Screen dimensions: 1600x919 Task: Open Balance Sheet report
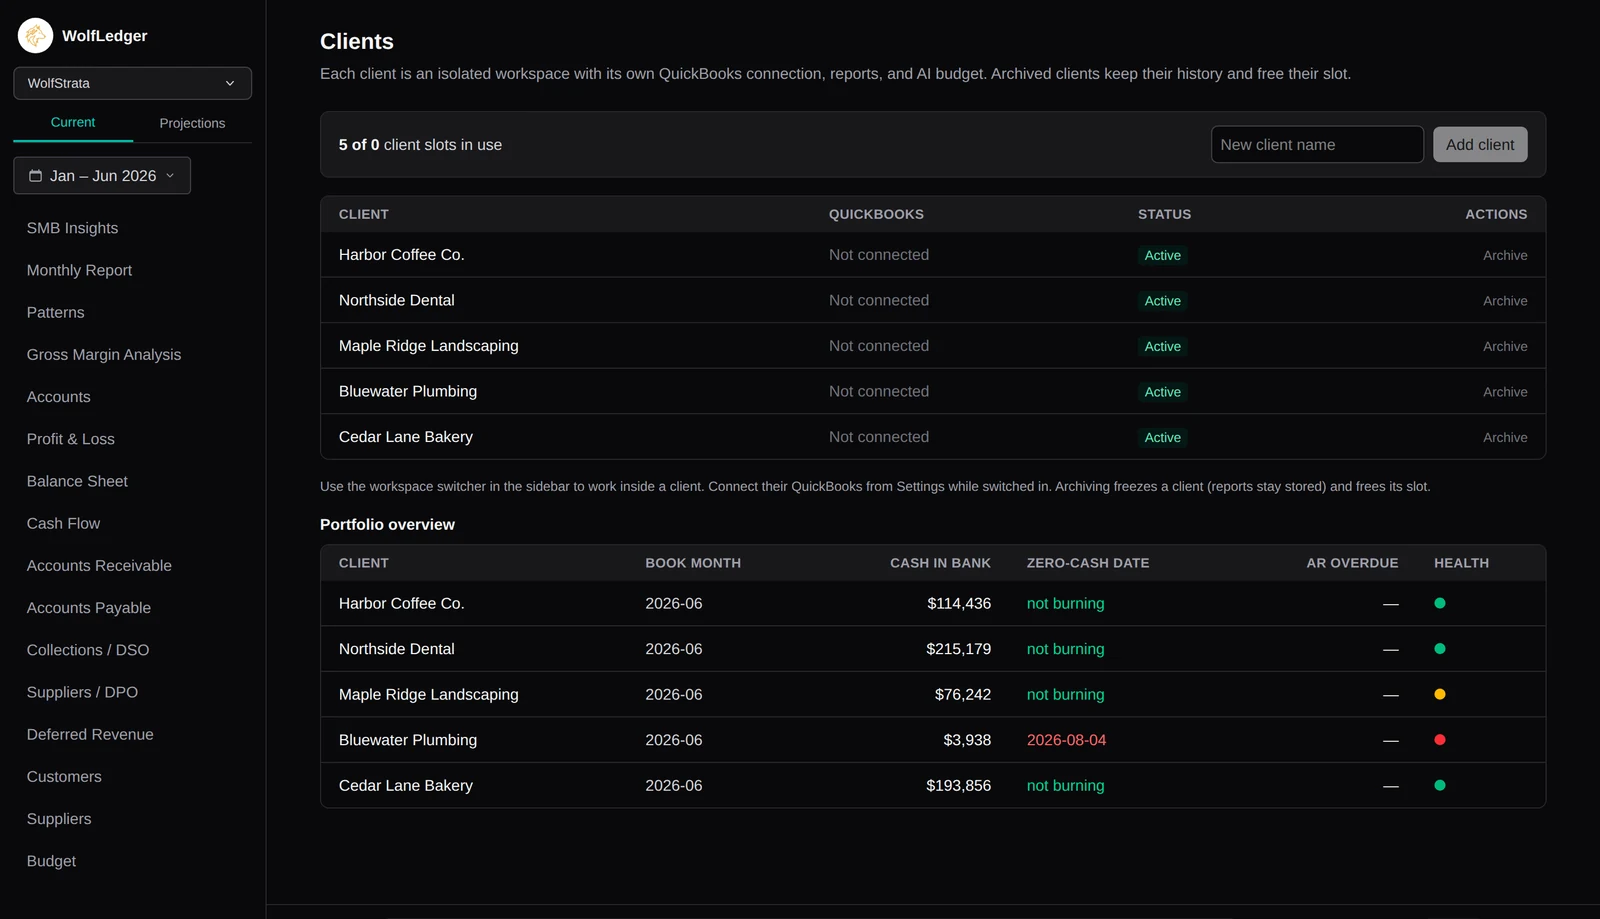pos(77,481)
